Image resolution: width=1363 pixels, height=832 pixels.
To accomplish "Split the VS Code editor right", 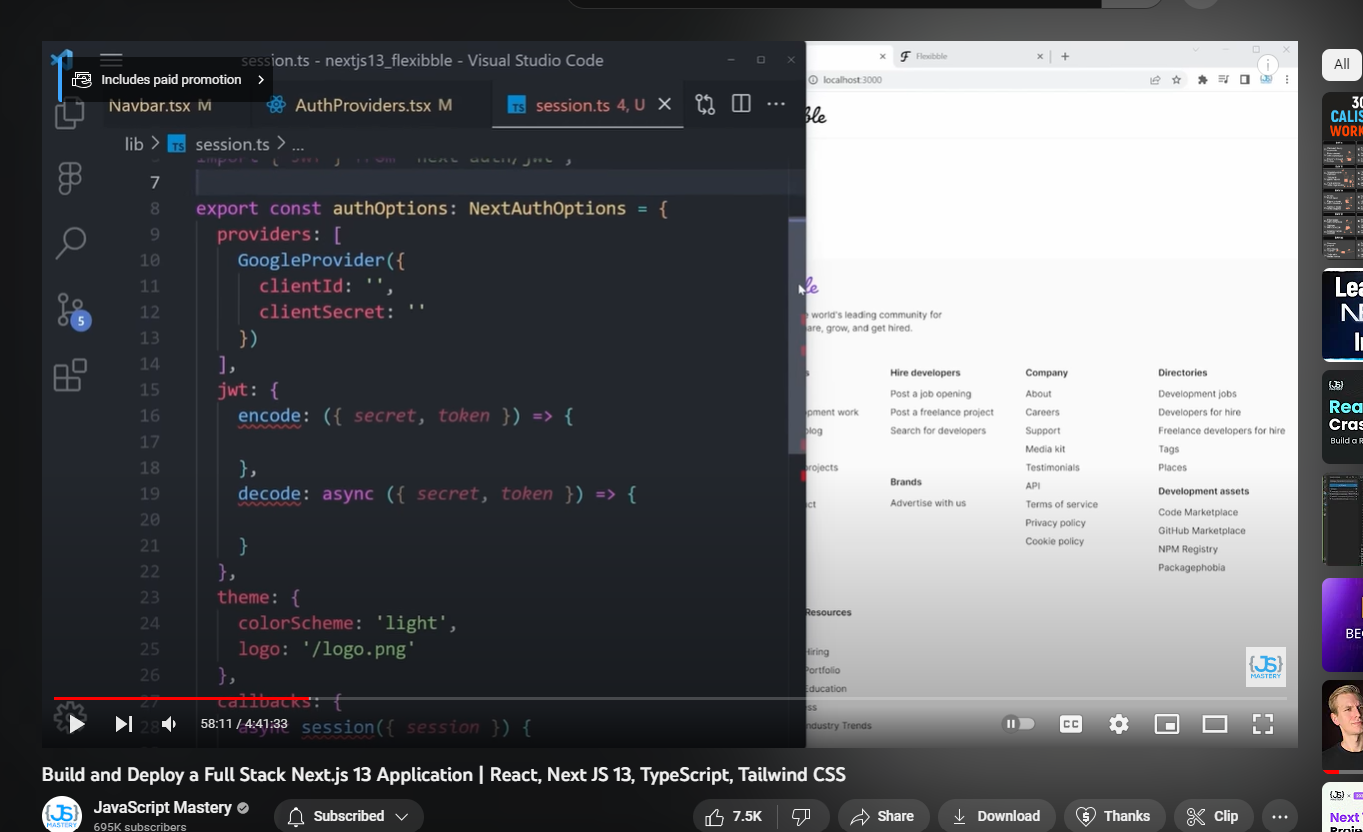I will click(741, 104).
